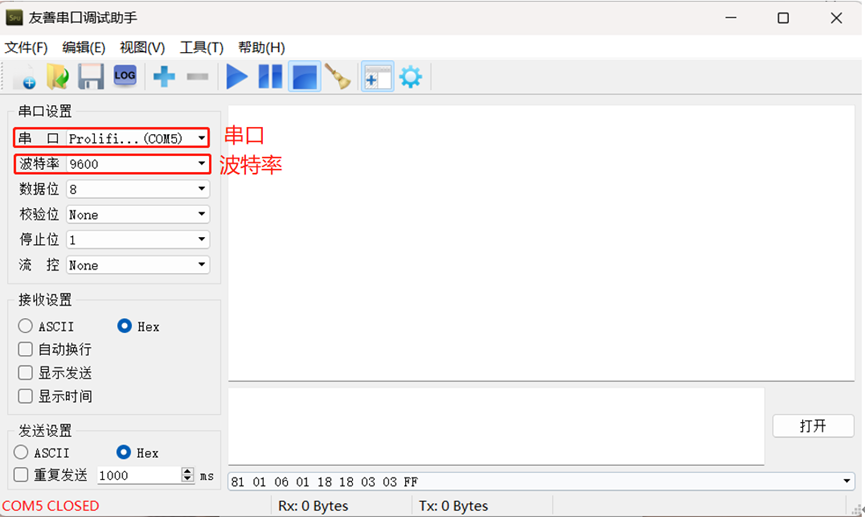The width and height of the screenshot is (865, 517).
Task: Click the blue plus toolbar icon
Action: click(x=164, y=76)
